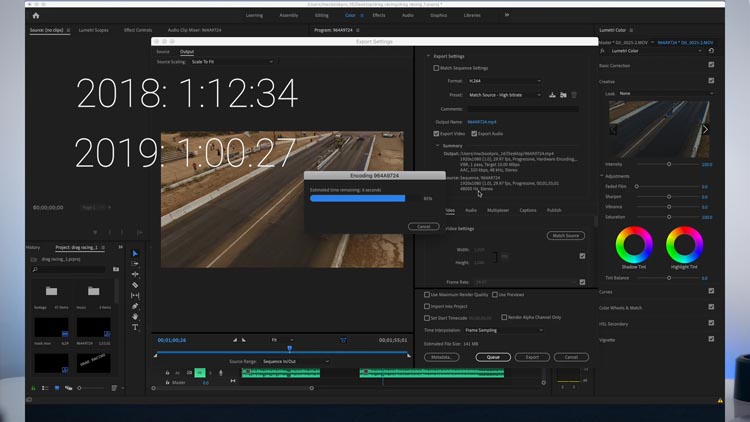Viewport: 750px width, 422px height.
Task: Open the Time Interpolation Frame Sampling dropdown
Action: pyautogui.click(x=504, y=330)
